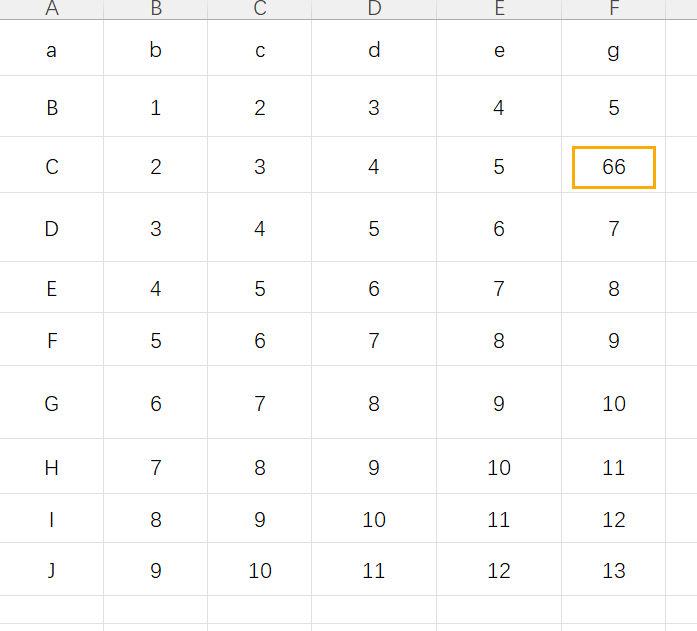This screenshot has height=631, width=697.
Task: Select column header F
Action: (x=613, y=9)
